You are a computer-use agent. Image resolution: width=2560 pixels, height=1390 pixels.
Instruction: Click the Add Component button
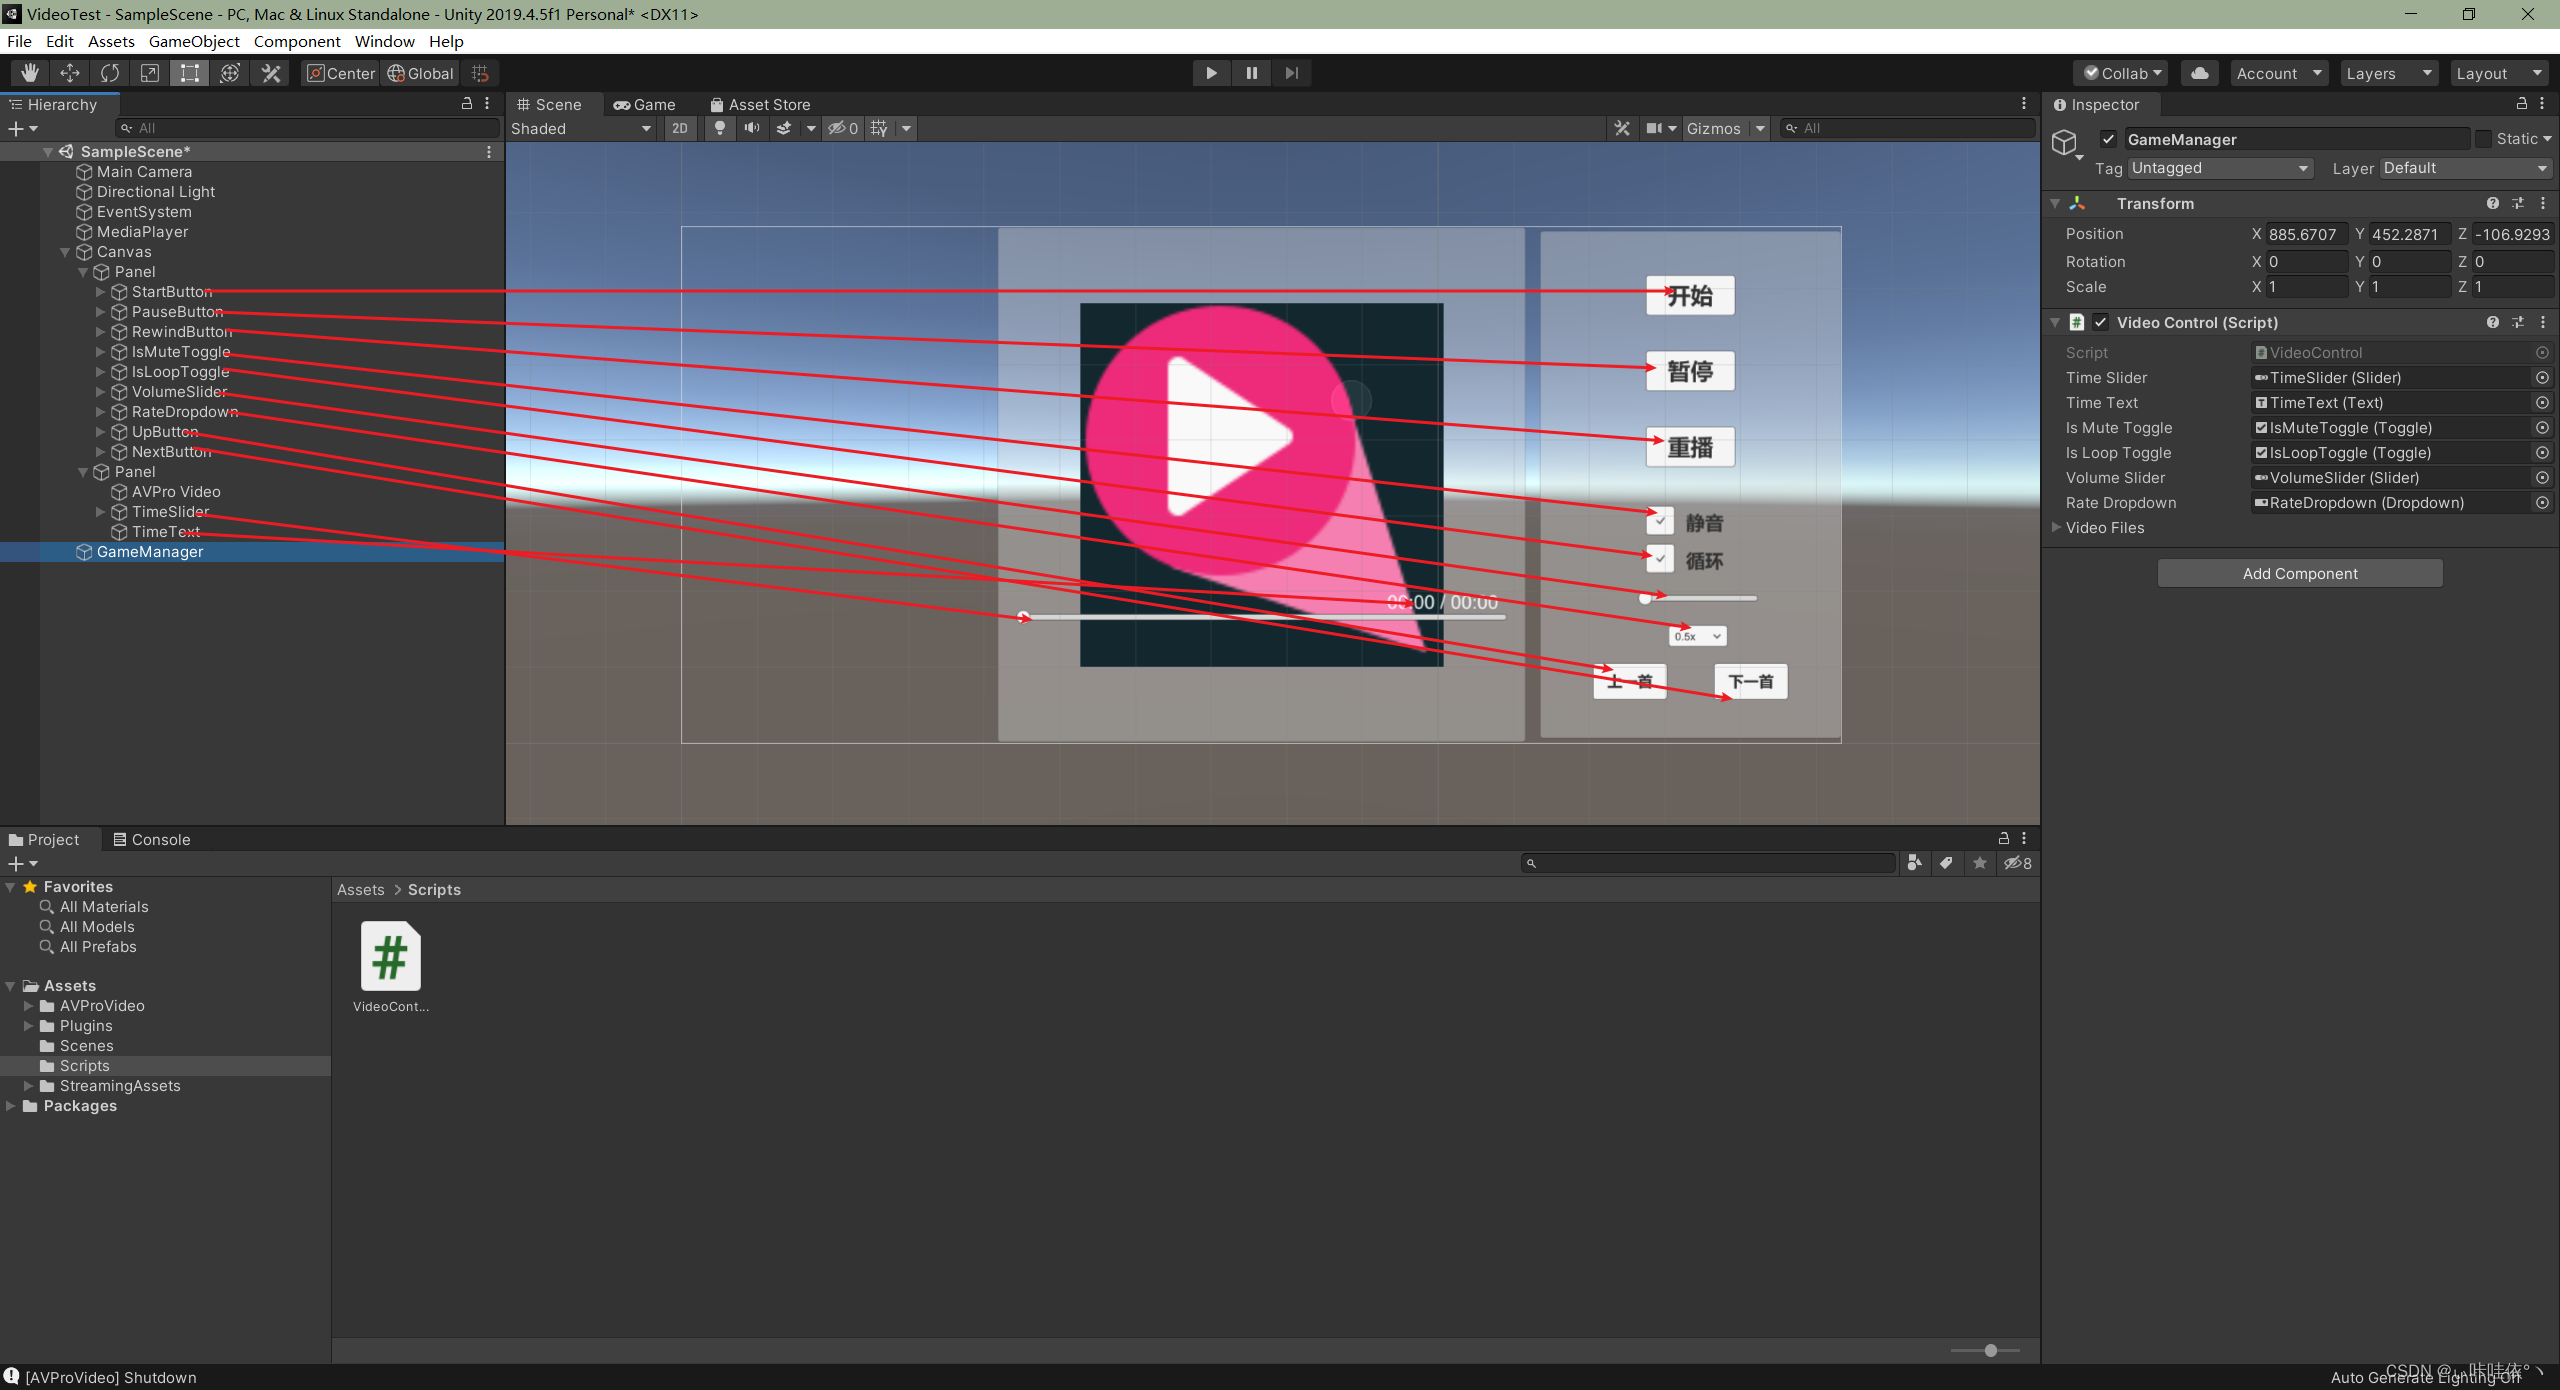tap(2300, 572)
